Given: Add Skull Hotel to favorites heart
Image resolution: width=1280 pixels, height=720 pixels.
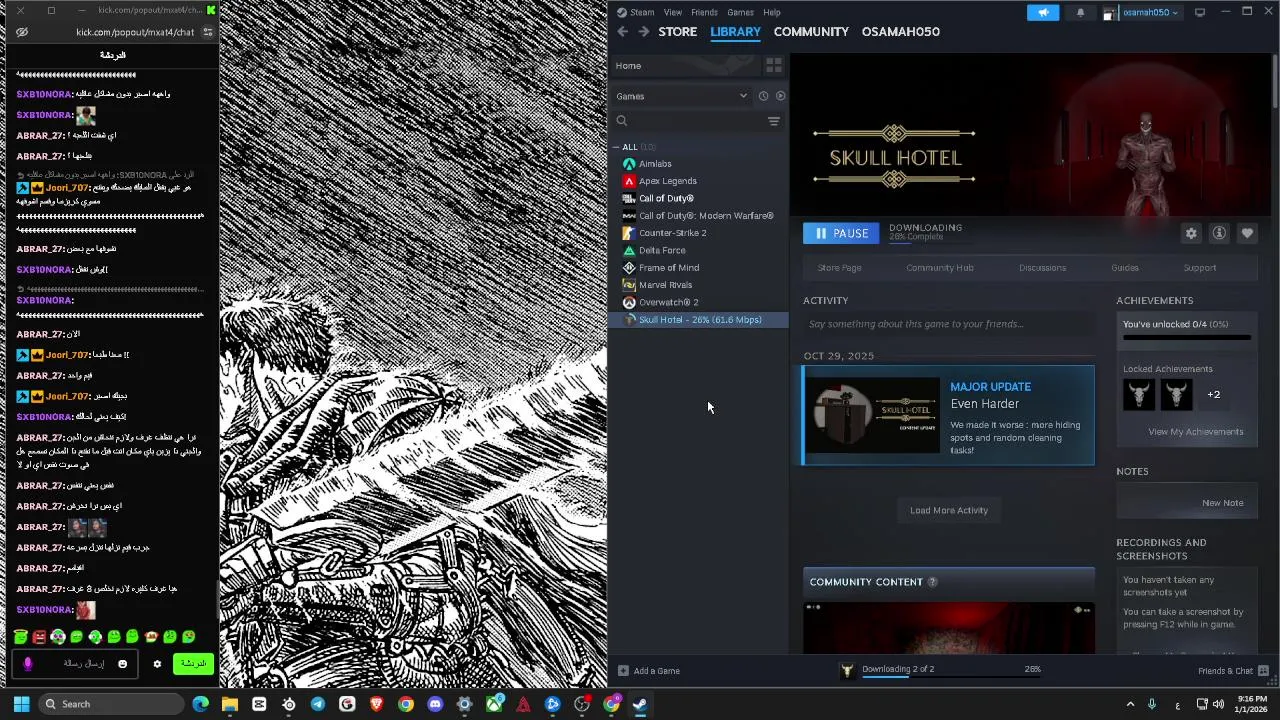Looking at the screenshot, I should click(x=1247, y=233).
